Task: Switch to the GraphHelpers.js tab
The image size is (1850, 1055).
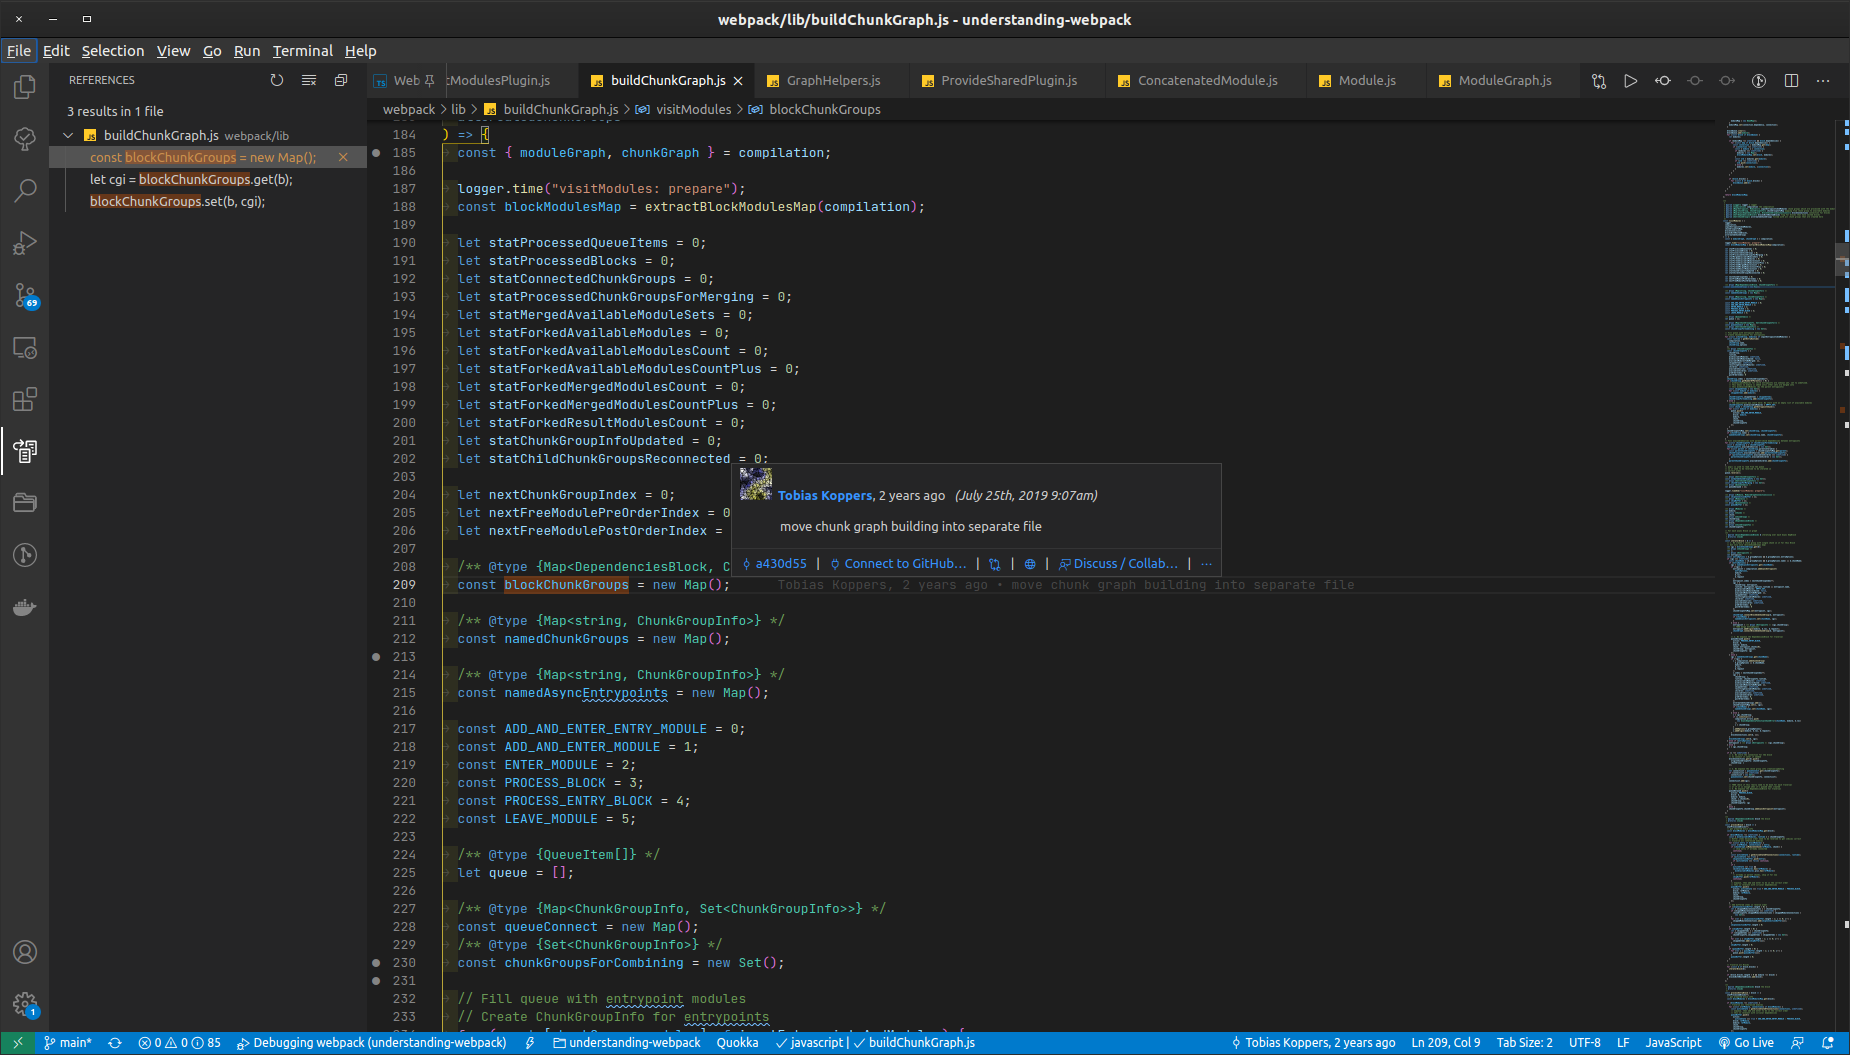Action: 831,80
